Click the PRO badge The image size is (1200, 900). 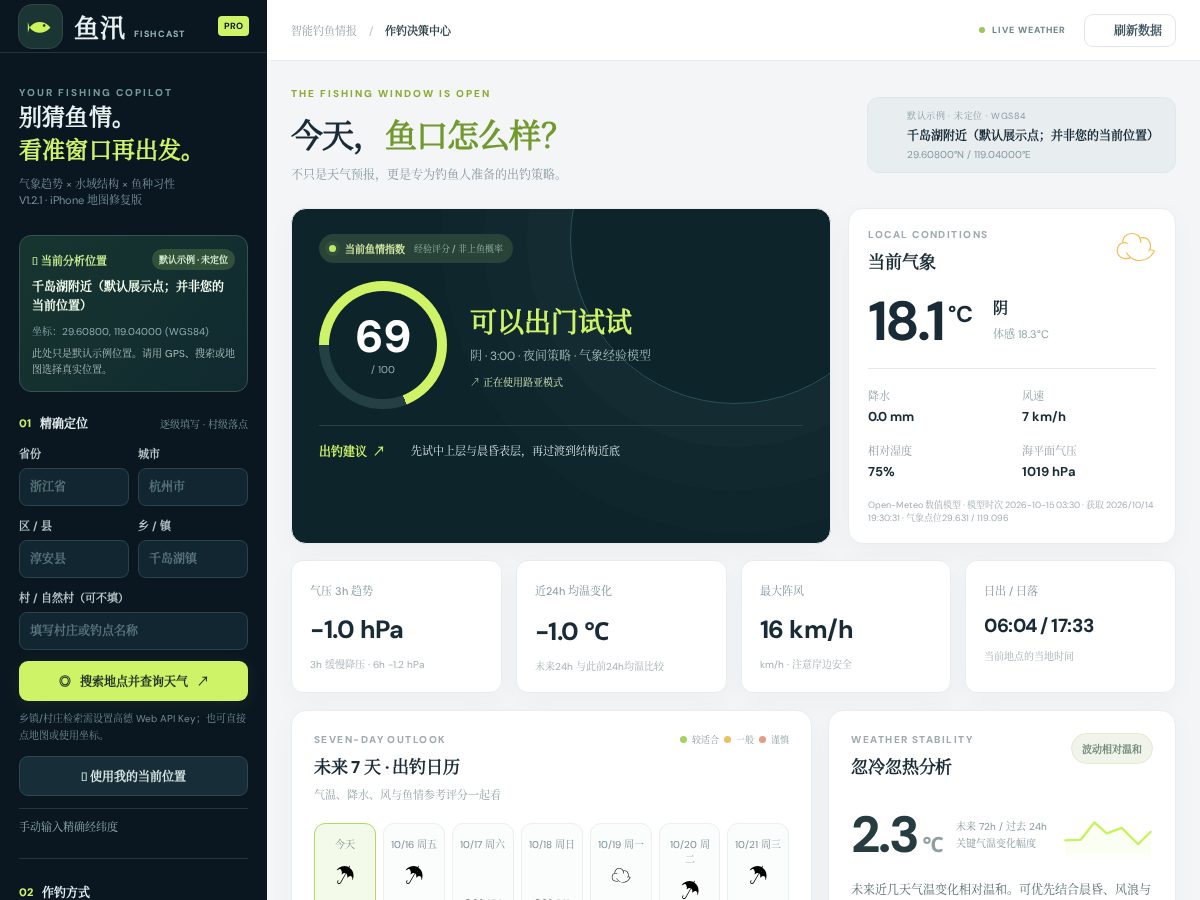[233, 26]
